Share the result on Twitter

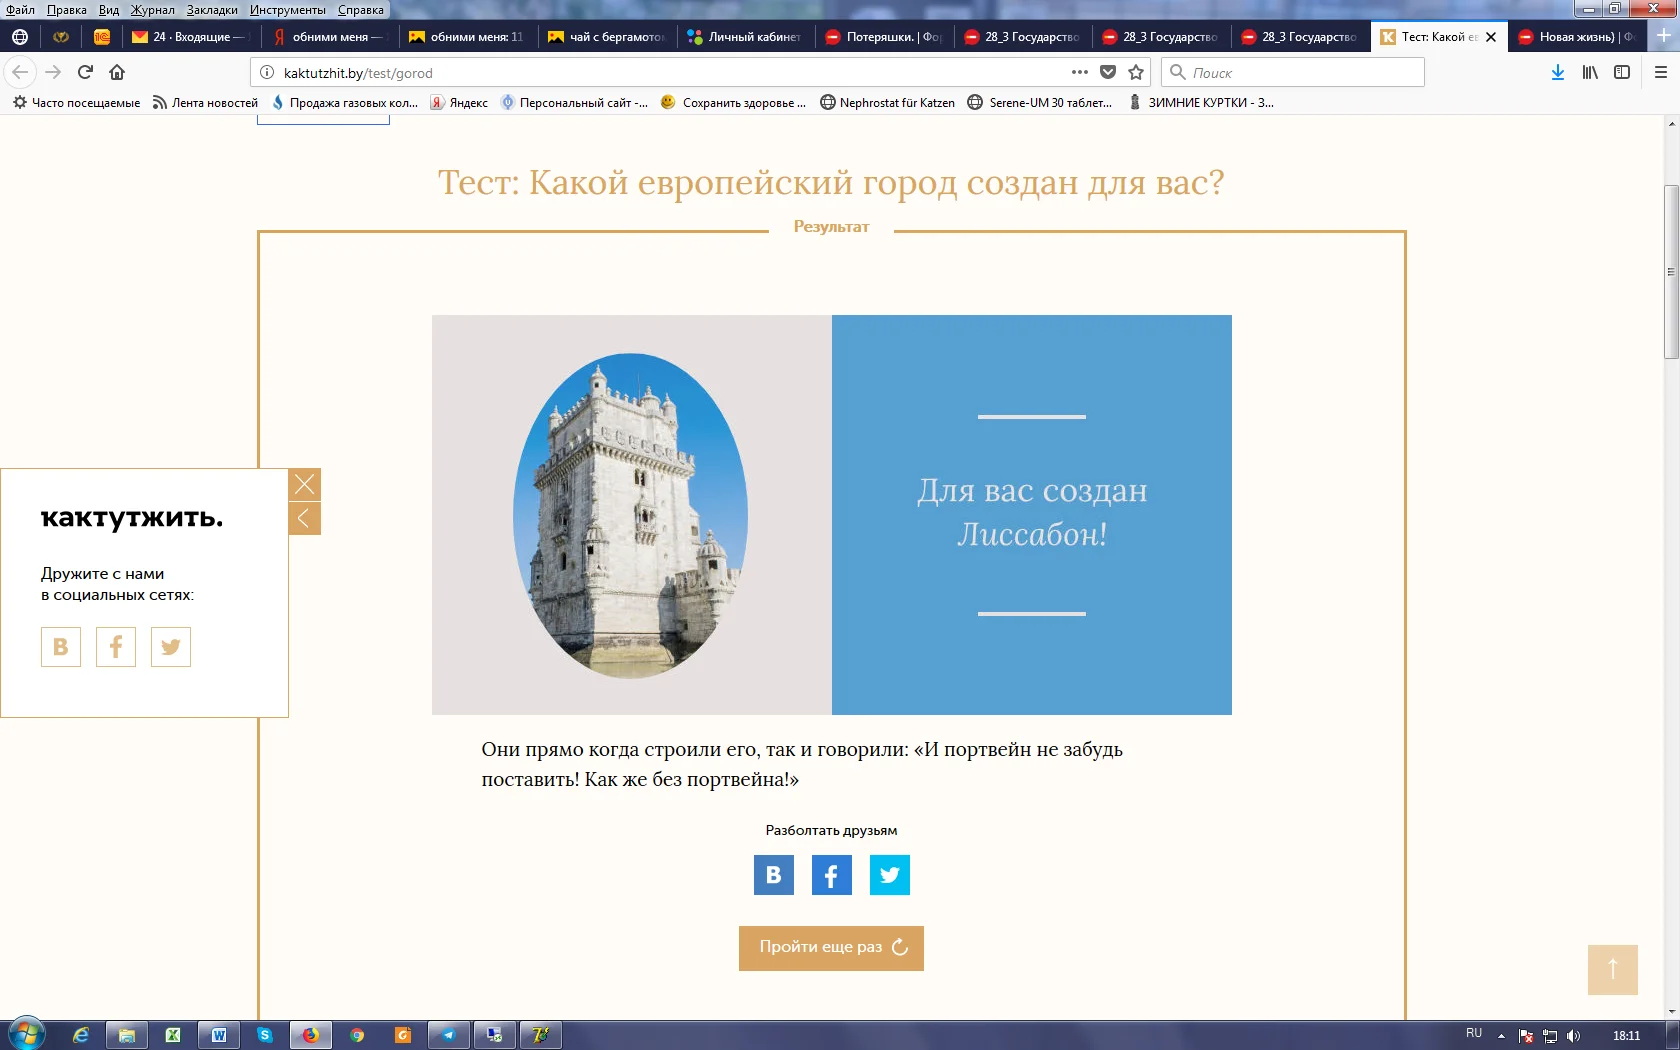[890, 875]
